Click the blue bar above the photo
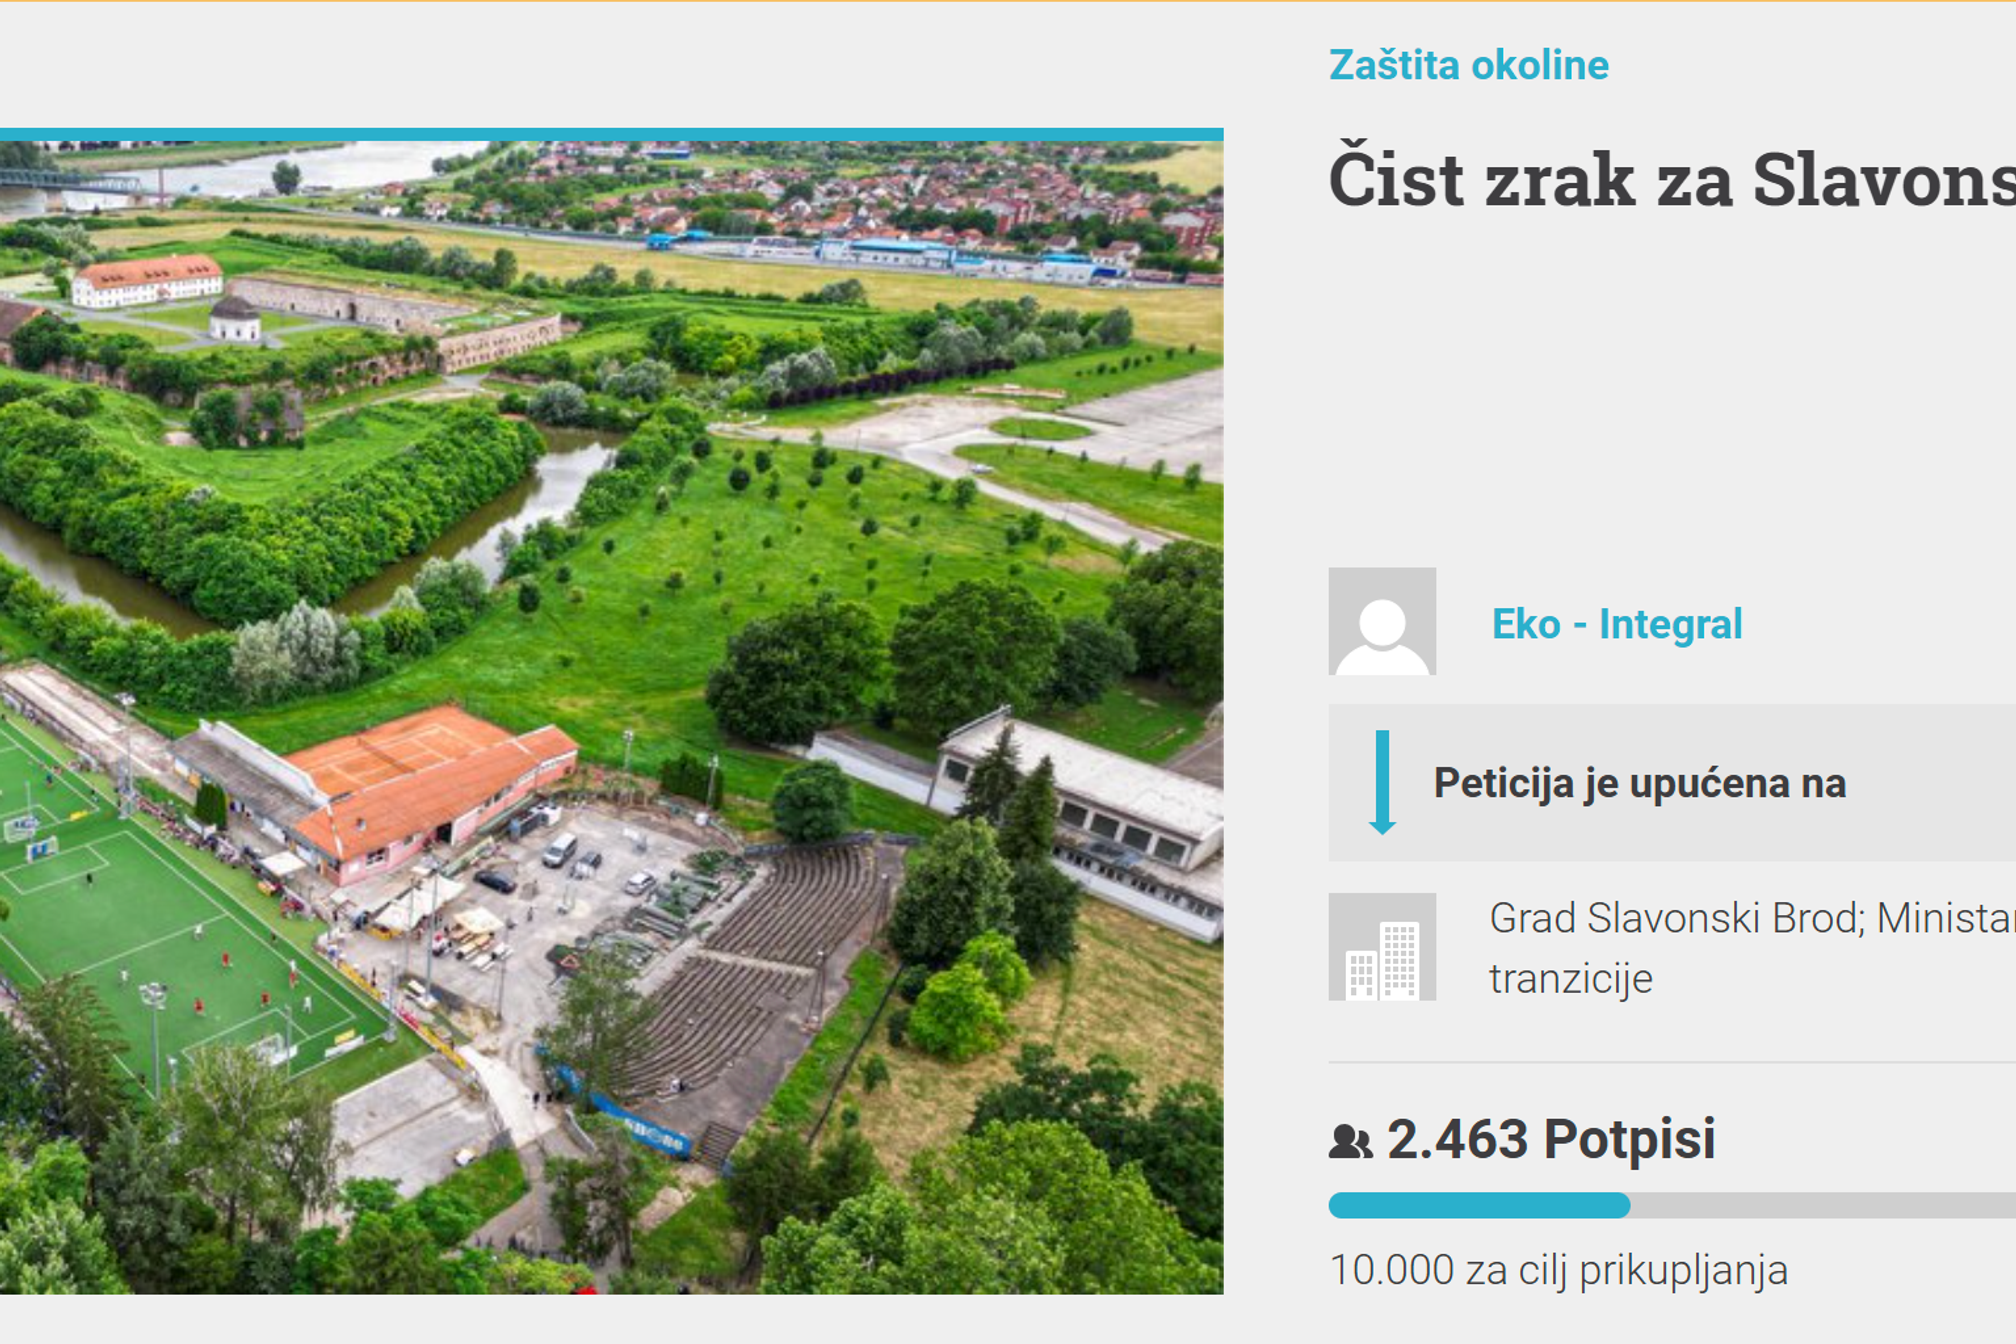This screenshot has width=2016, height=1344. pos(611,134)
